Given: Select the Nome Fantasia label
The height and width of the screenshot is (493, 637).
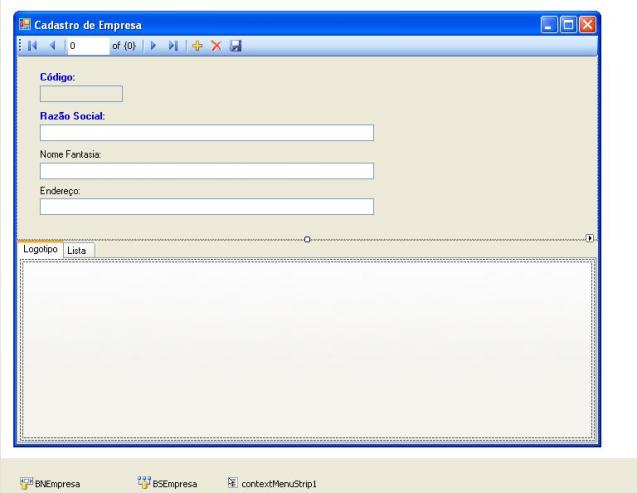Looking at the screenshot, I should tap(70, 154).
